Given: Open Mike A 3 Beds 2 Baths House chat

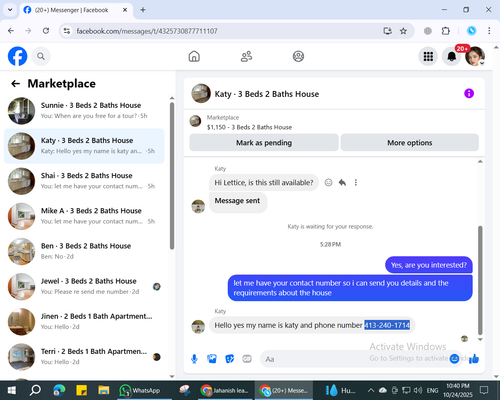Looking at the screenshot, I should point(84,216).
